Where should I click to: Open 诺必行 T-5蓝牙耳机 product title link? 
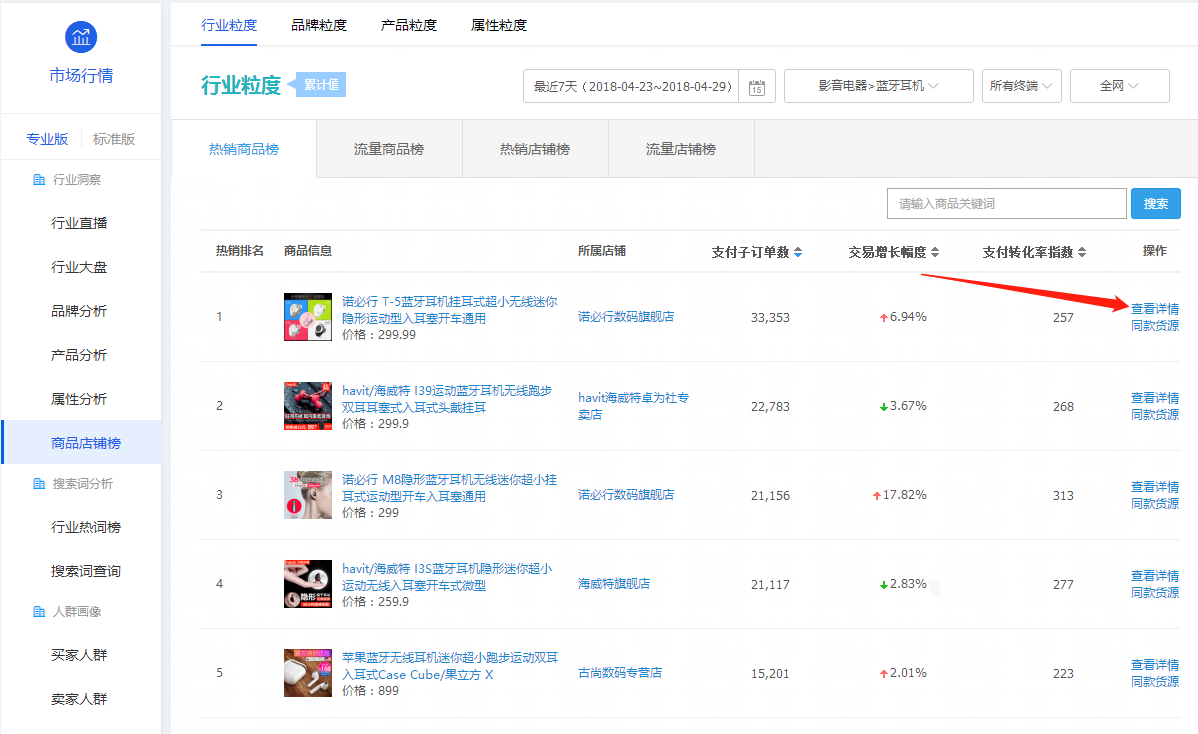(449, 309)
